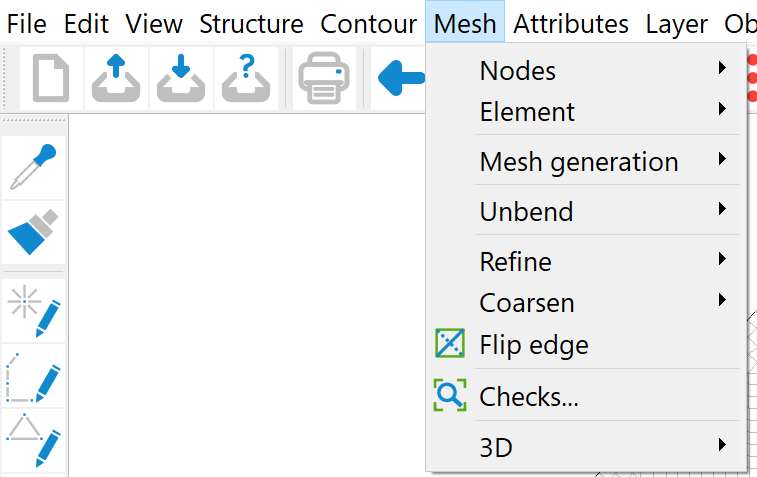The width and height of the screenshot is (757, 477).
Task: Select the eyedropper tool
Action: pyautogui.click(x=35, y=167)
